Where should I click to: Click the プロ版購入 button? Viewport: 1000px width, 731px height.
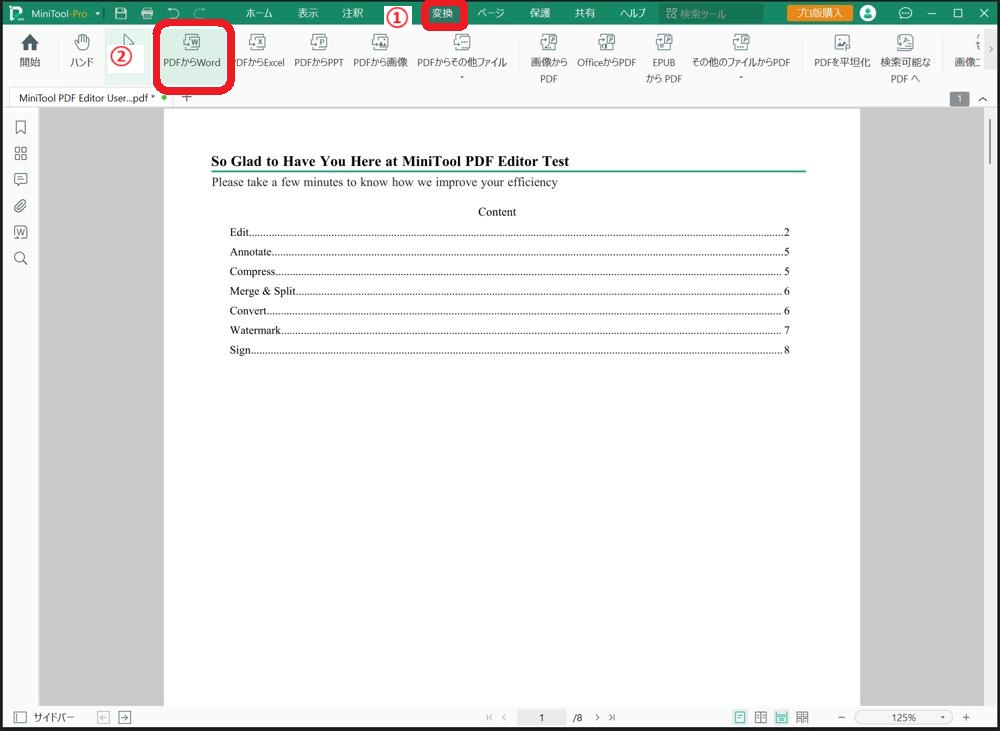coord(820,13)
